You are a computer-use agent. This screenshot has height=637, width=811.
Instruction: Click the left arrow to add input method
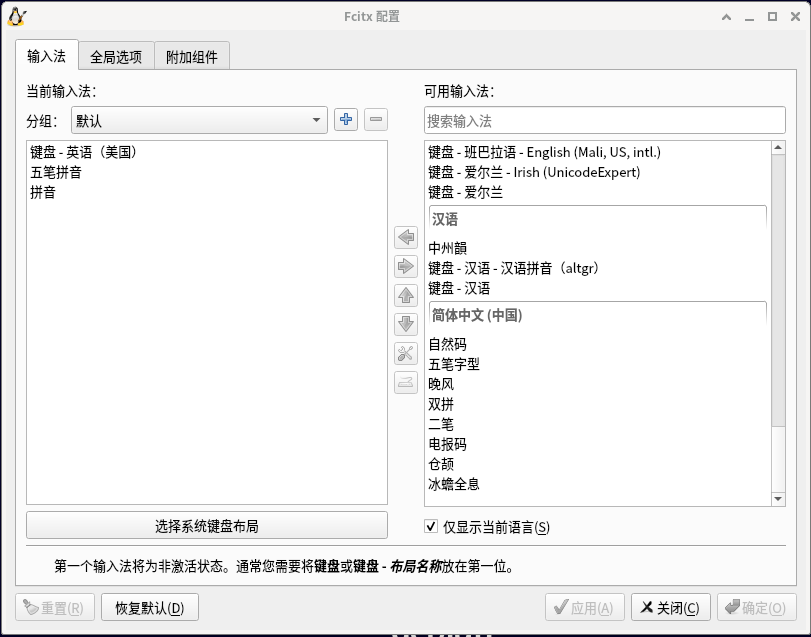point(406,237)
